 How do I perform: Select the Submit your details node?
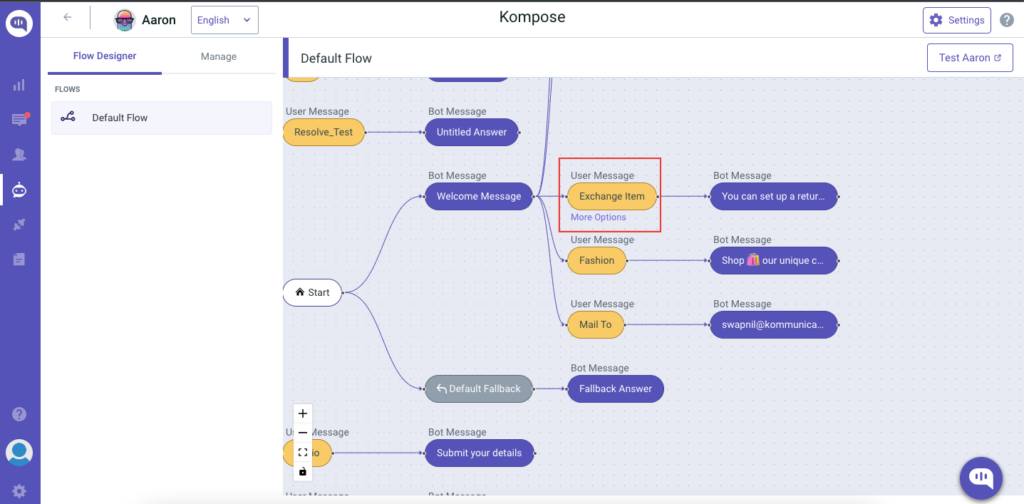479,452
